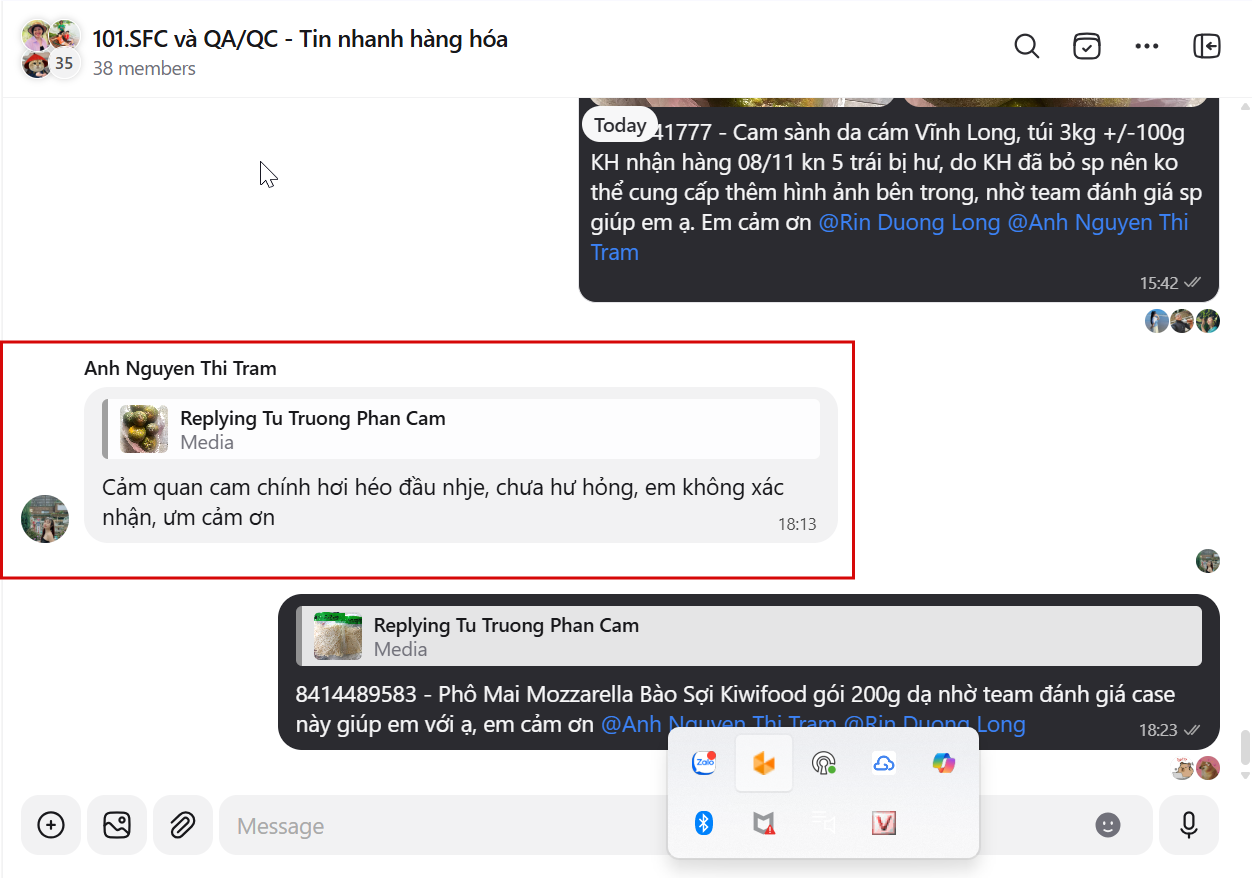Open the Copilot tray icon
This screenshot has width=1252, height=878.
pos(944,764)
